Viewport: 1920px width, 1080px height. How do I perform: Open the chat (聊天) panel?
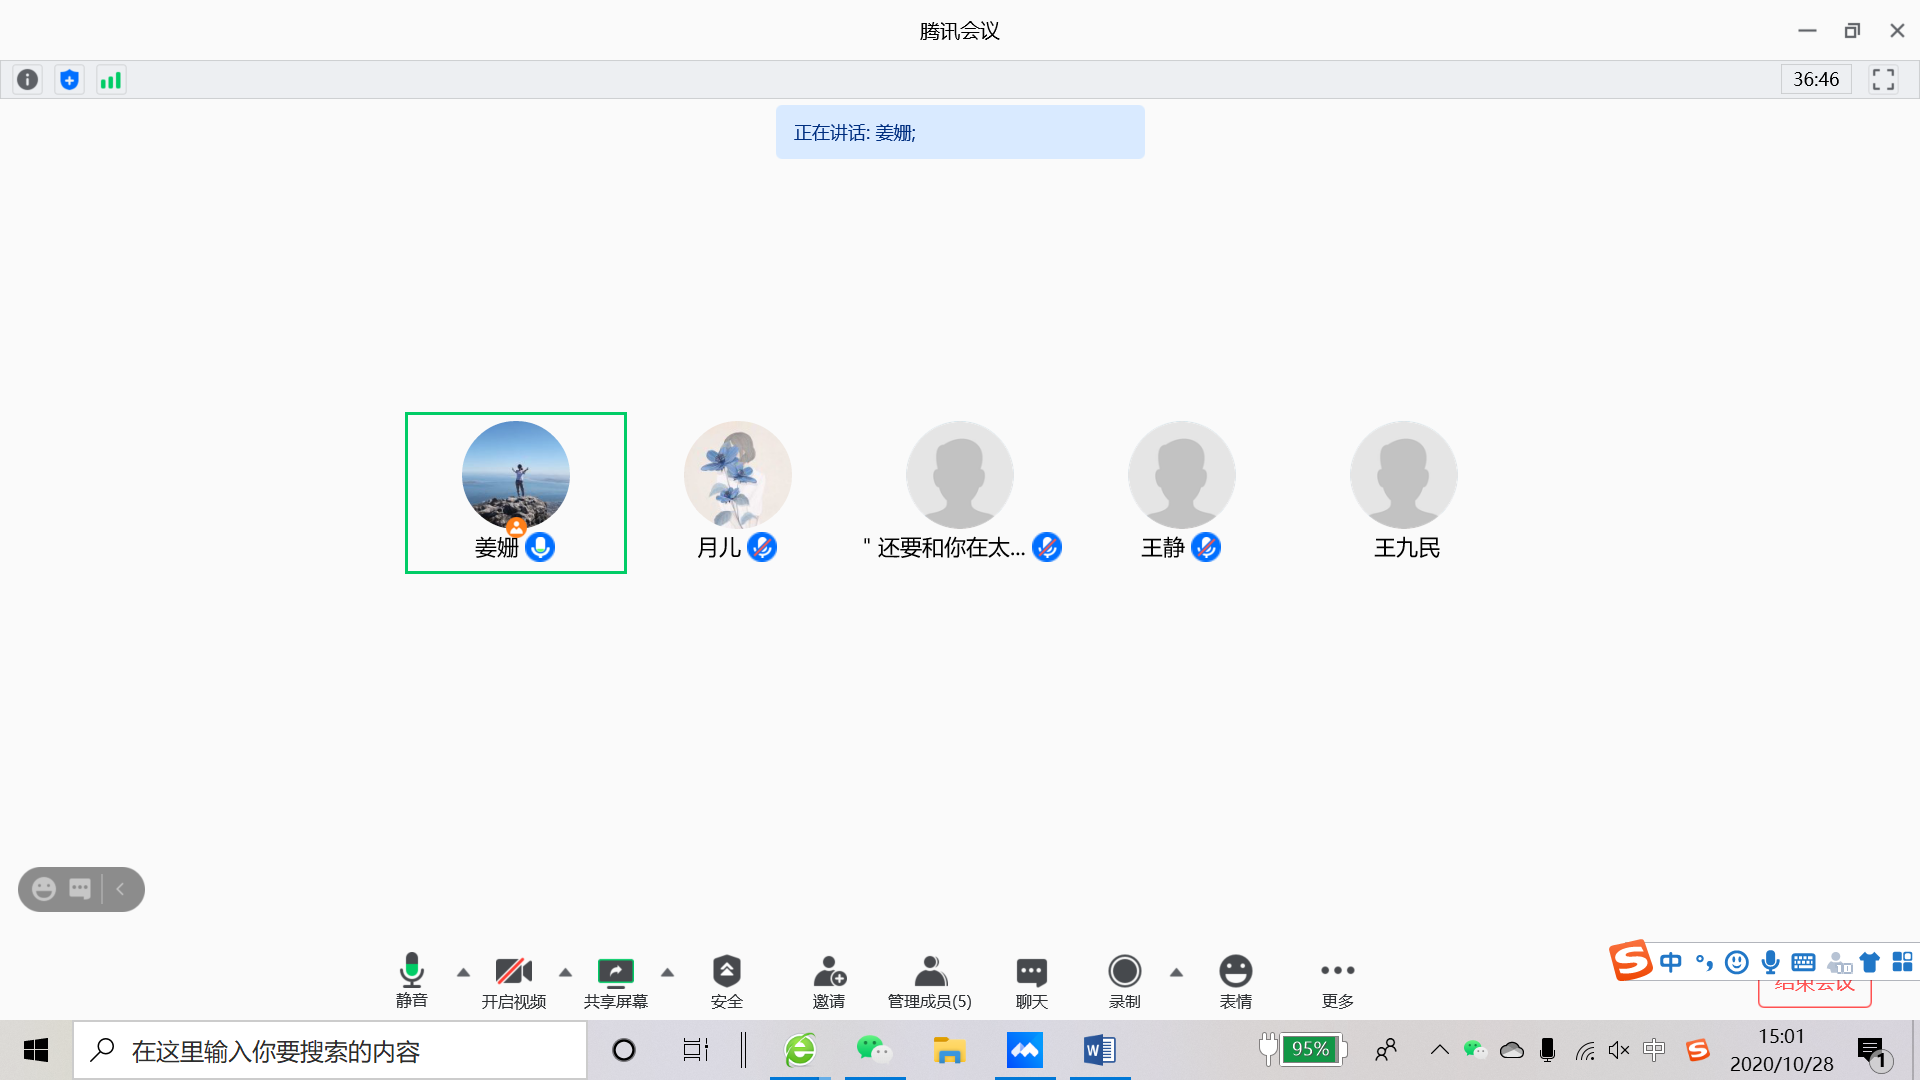1031,981
